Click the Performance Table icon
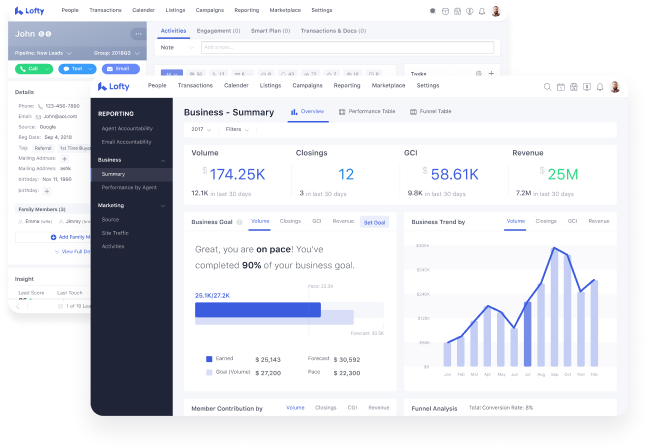This screenshot has width=654, height=448. pyautogui.click(x=342, y=112)
